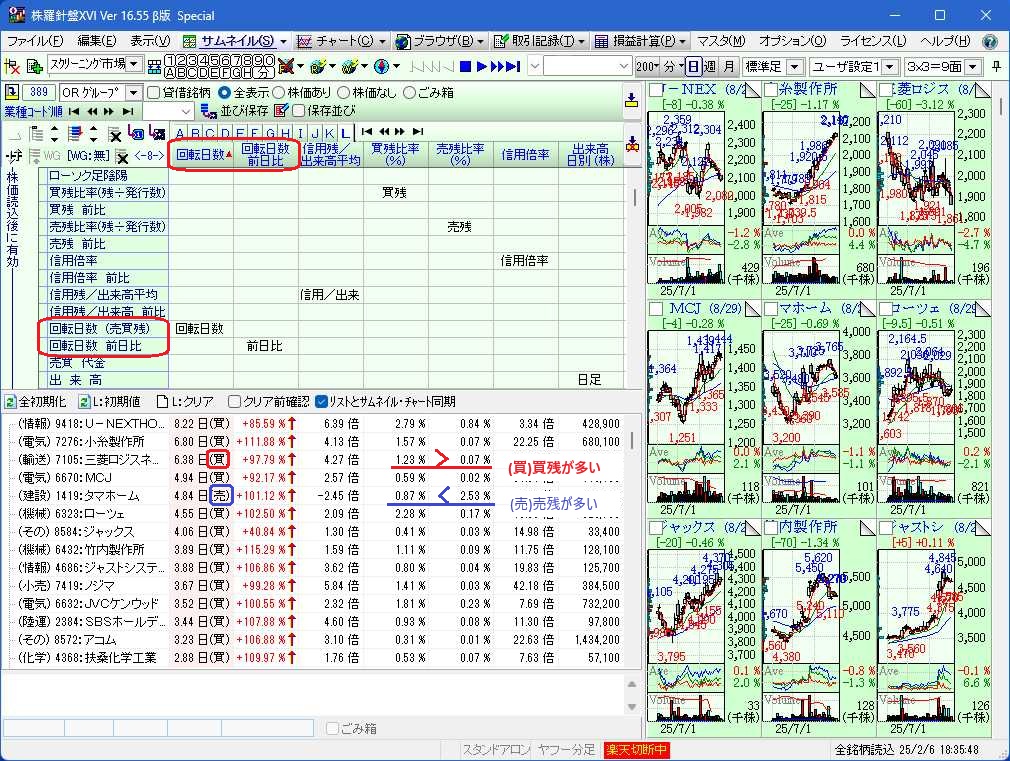This screenshot has height=761, width=1010.
Task: Click the L:初期値 reset icon
Action: point(84,401)
